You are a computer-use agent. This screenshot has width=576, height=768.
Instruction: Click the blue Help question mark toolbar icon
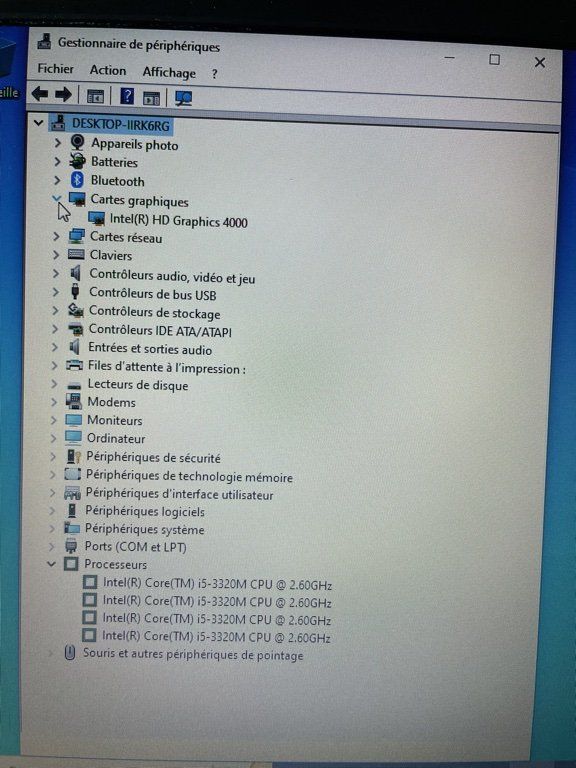tap(127, 96)
